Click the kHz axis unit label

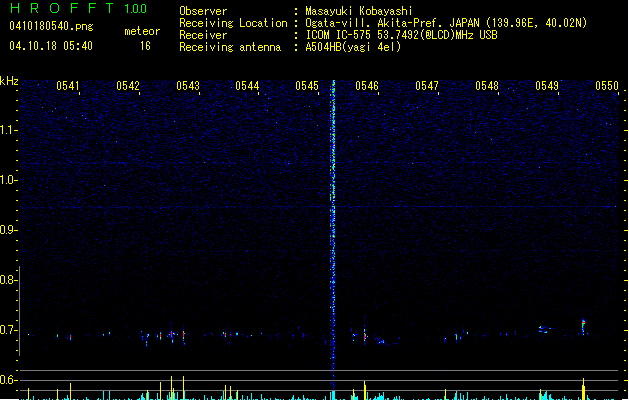click(x=9, y=81)
